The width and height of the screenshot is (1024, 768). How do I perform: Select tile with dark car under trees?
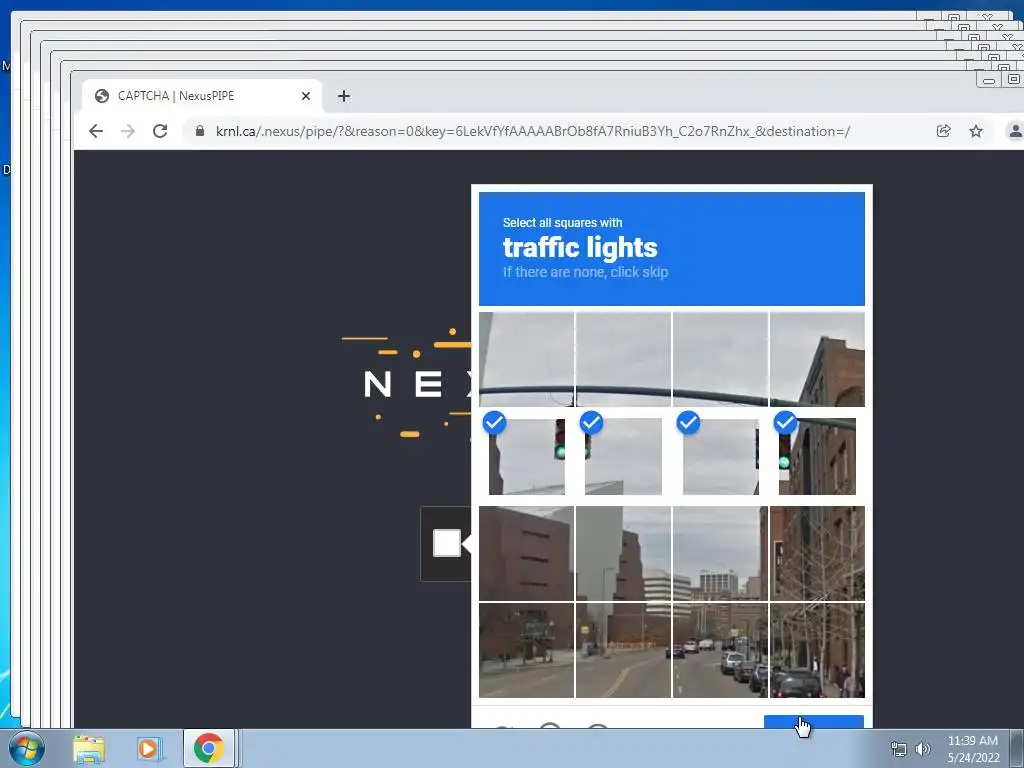(x=817, y=650)
